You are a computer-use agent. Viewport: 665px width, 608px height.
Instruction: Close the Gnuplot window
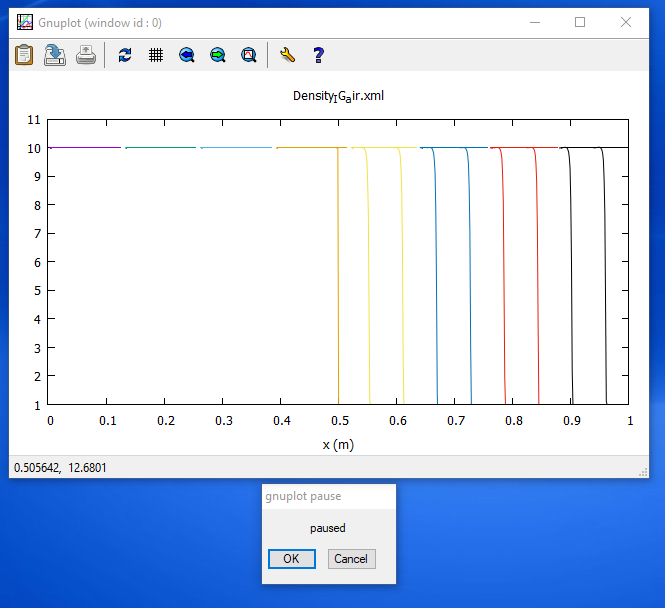pyautogui.click(x=626, y=22)
